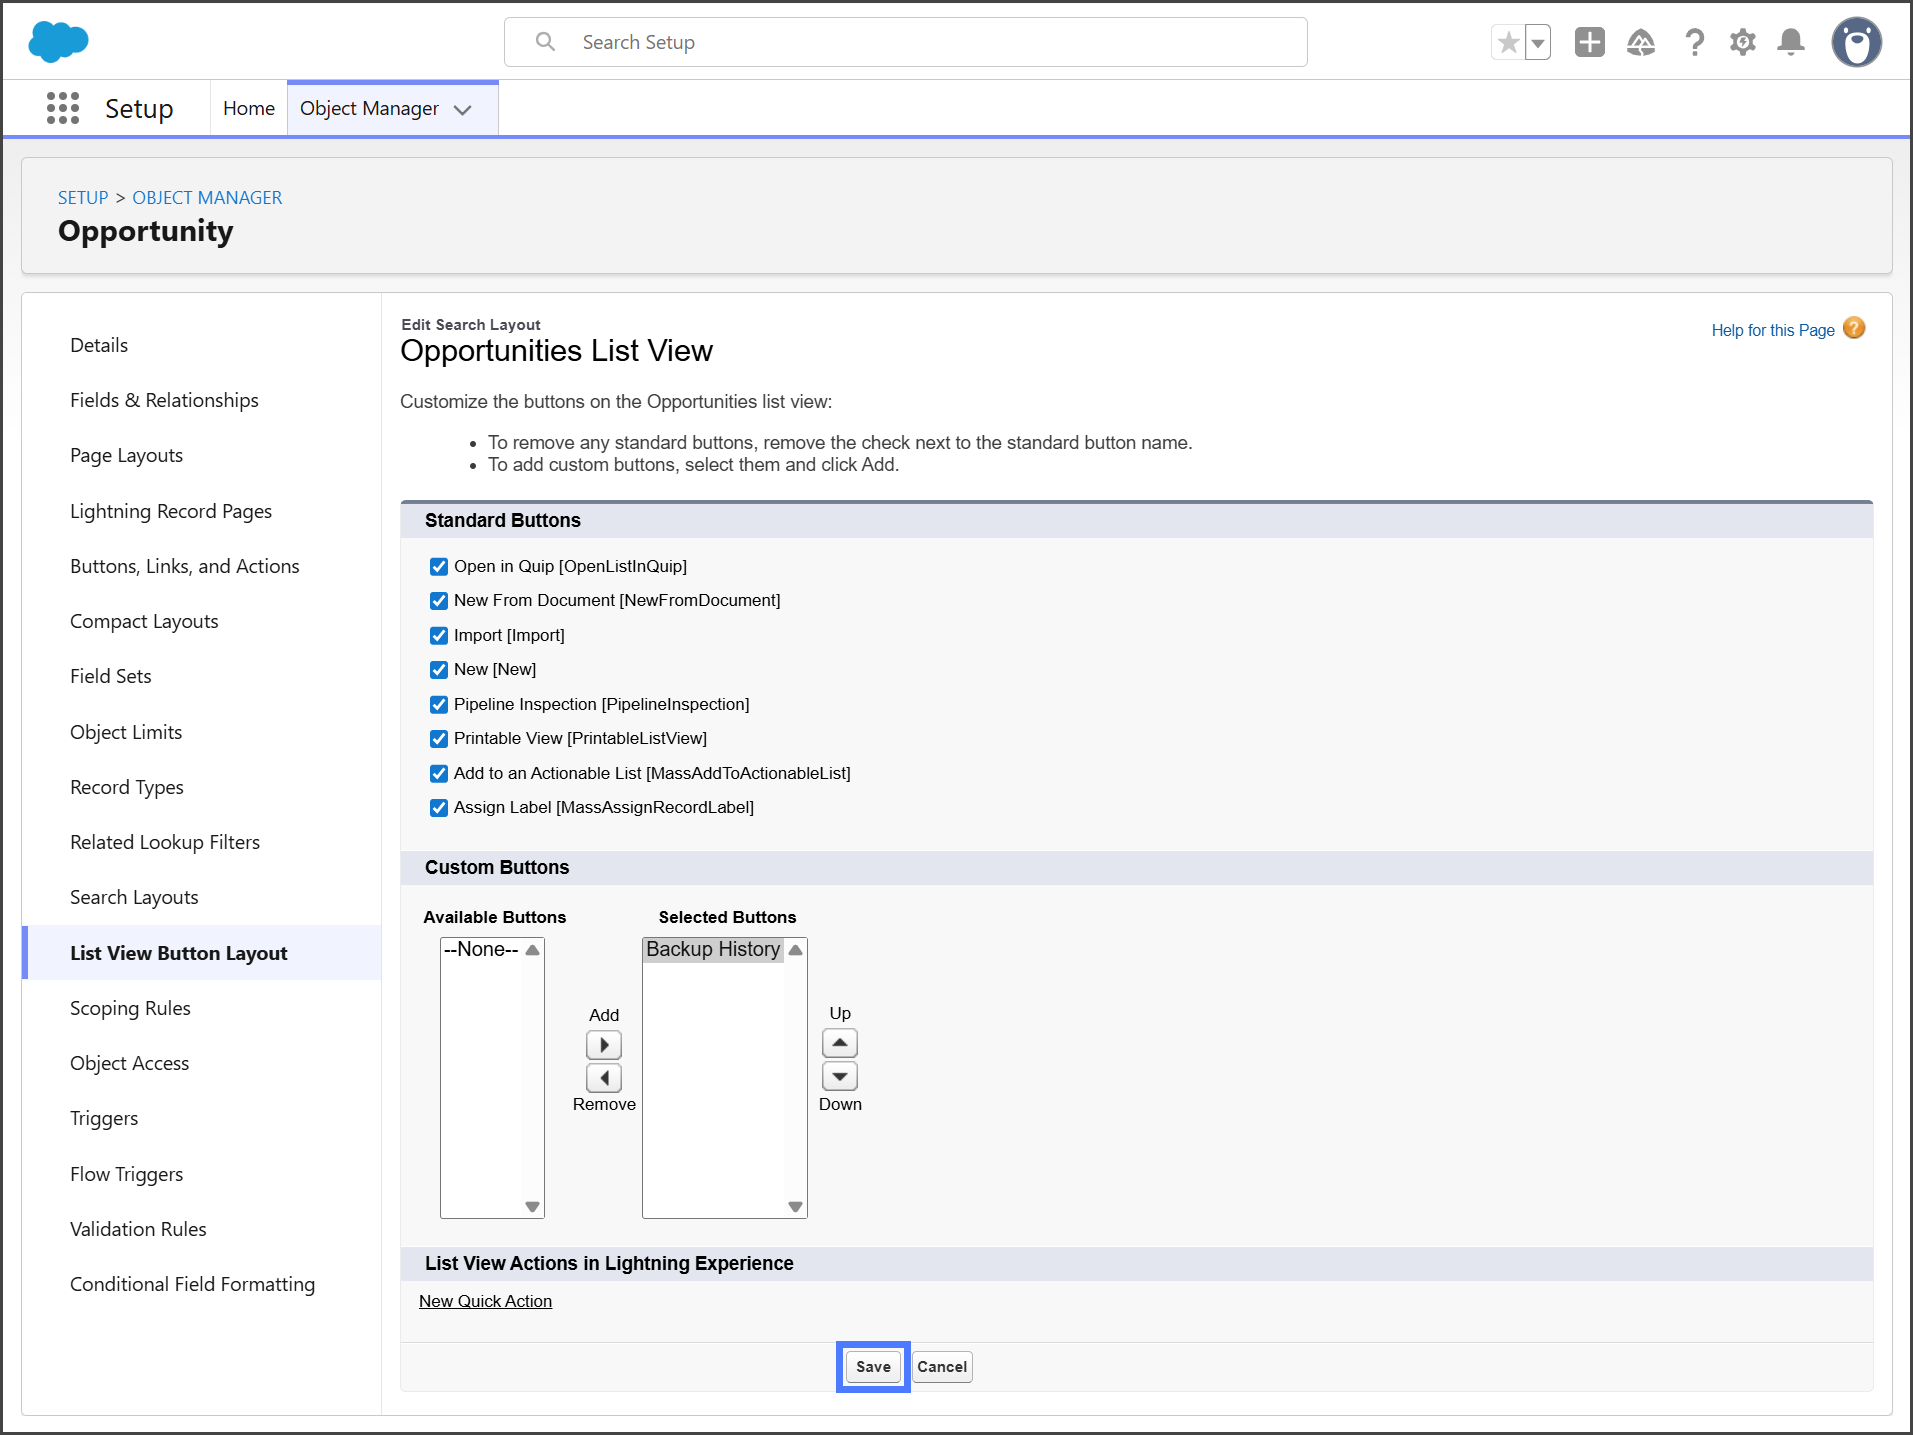This screenshot has height=1435, width=1913.
Task: Save the list view layout
Action: 873,1367
